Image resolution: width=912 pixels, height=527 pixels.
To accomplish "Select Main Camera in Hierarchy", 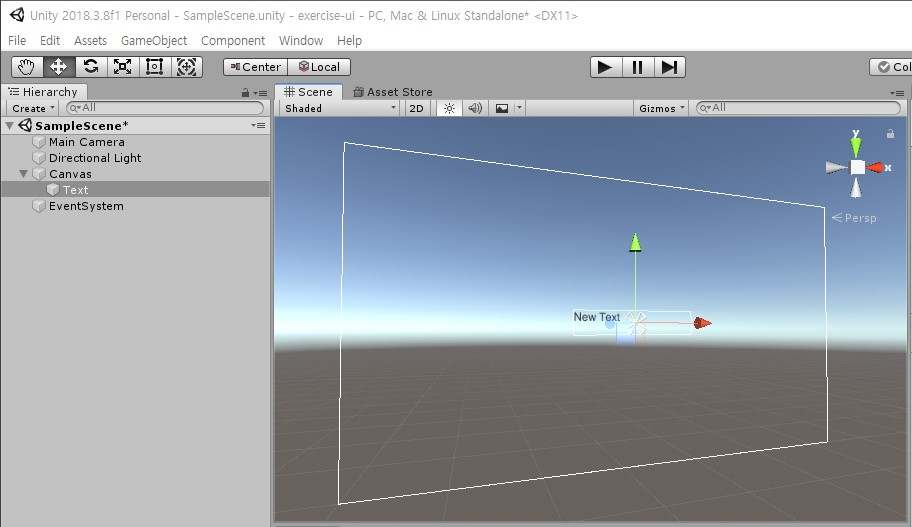I will tap(87, 142).
